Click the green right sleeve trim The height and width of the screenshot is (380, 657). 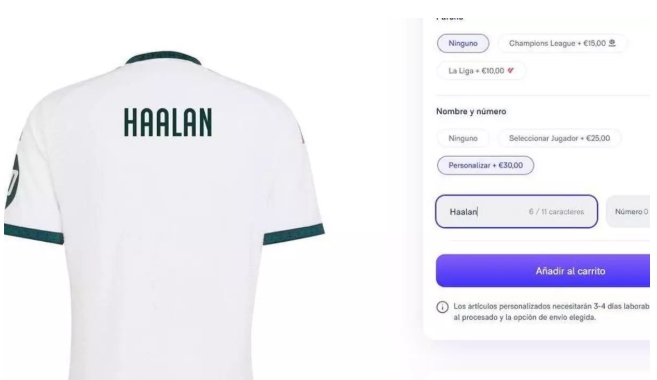294,234
